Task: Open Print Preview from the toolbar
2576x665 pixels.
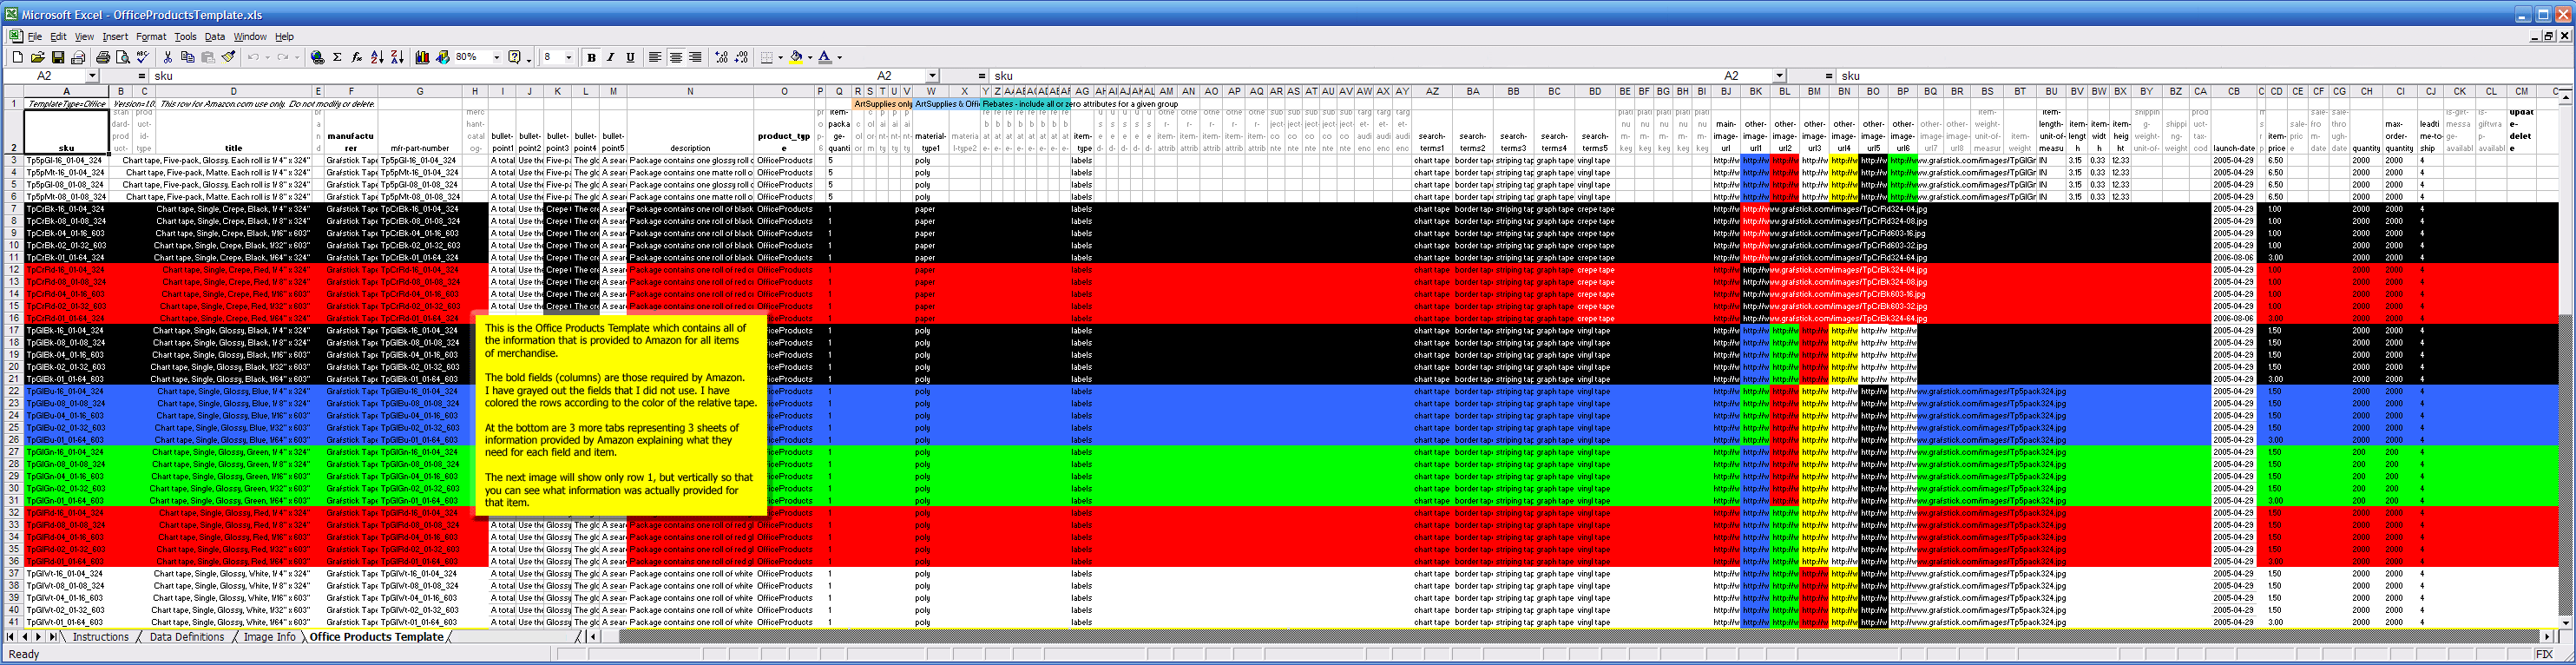Action: pos(123,58)
